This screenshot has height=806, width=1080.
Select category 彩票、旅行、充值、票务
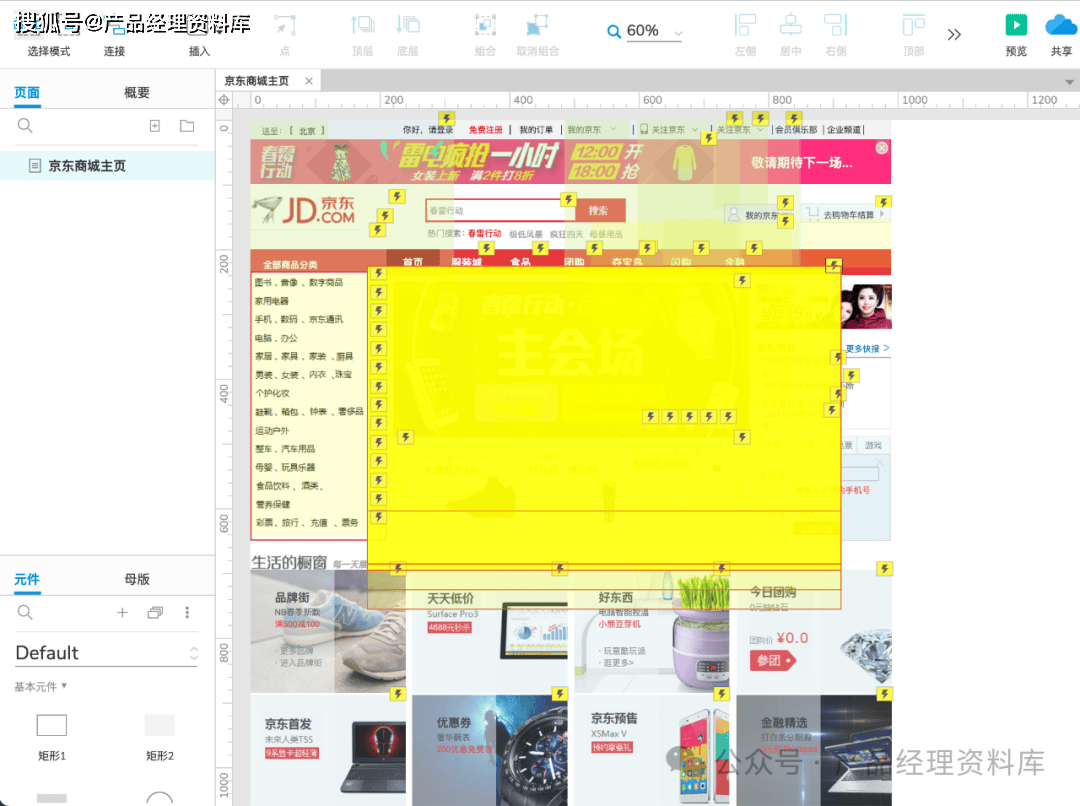click(307, 523)
